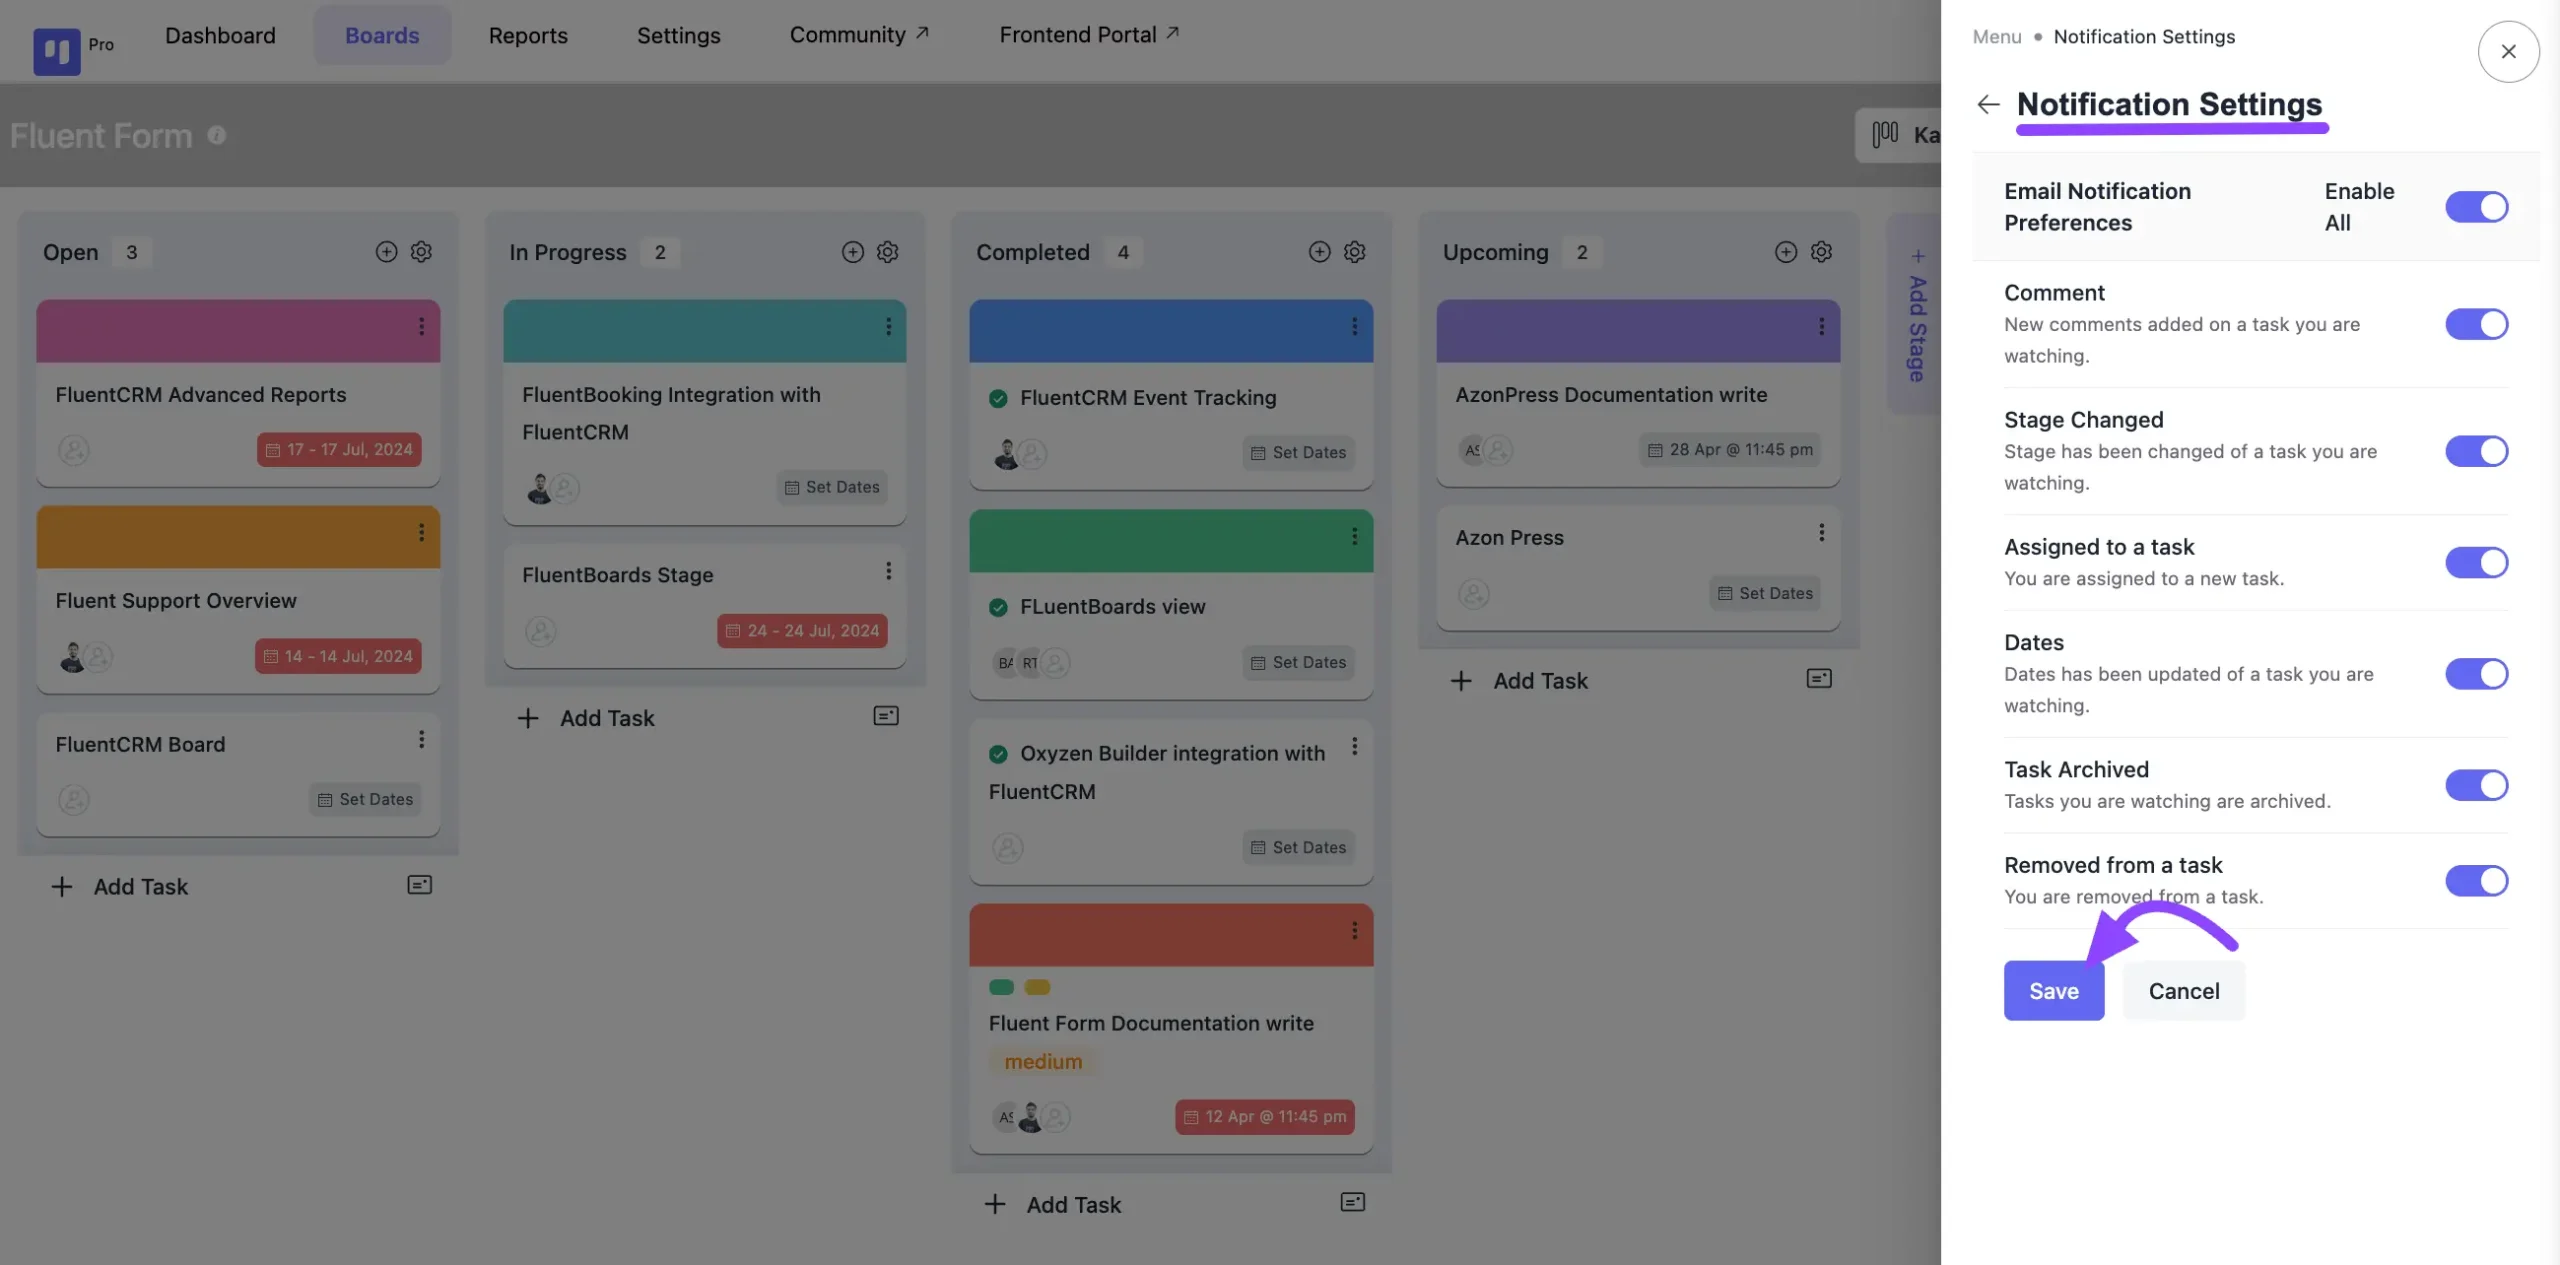The image size is (2560, 1265).
Task: Click green check on FLuentBoards view task
Action: [x=998, y=608]
